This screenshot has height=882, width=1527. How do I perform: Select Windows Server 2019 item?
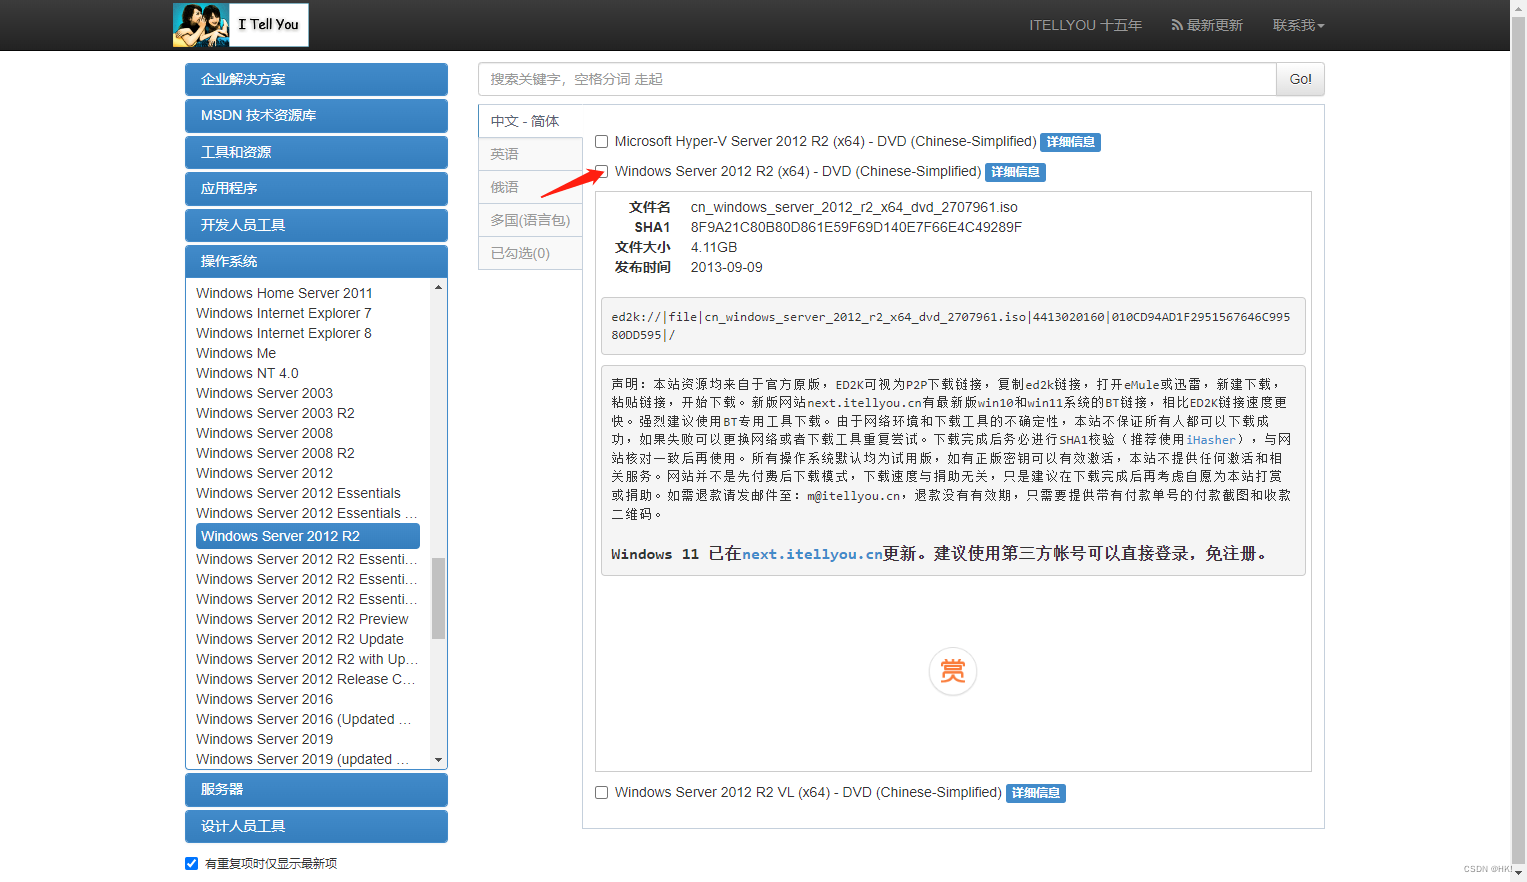264,739
